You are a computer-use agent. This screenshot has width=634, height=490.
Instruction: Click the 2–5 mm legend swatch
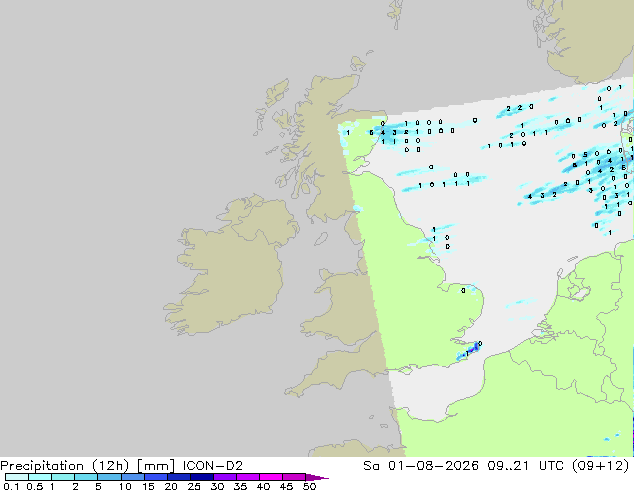coord(86,477)
